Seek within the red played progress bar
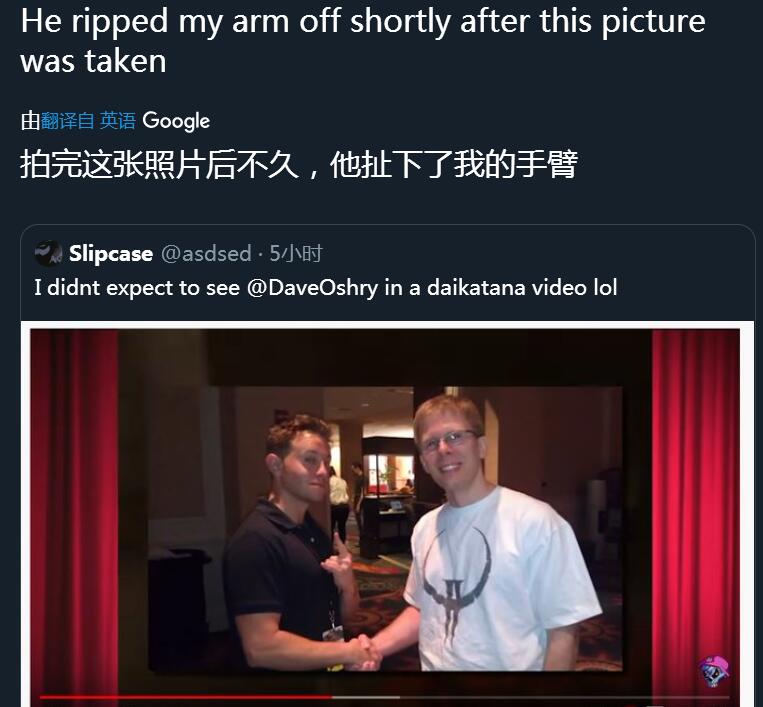 [x=186, y=697]
